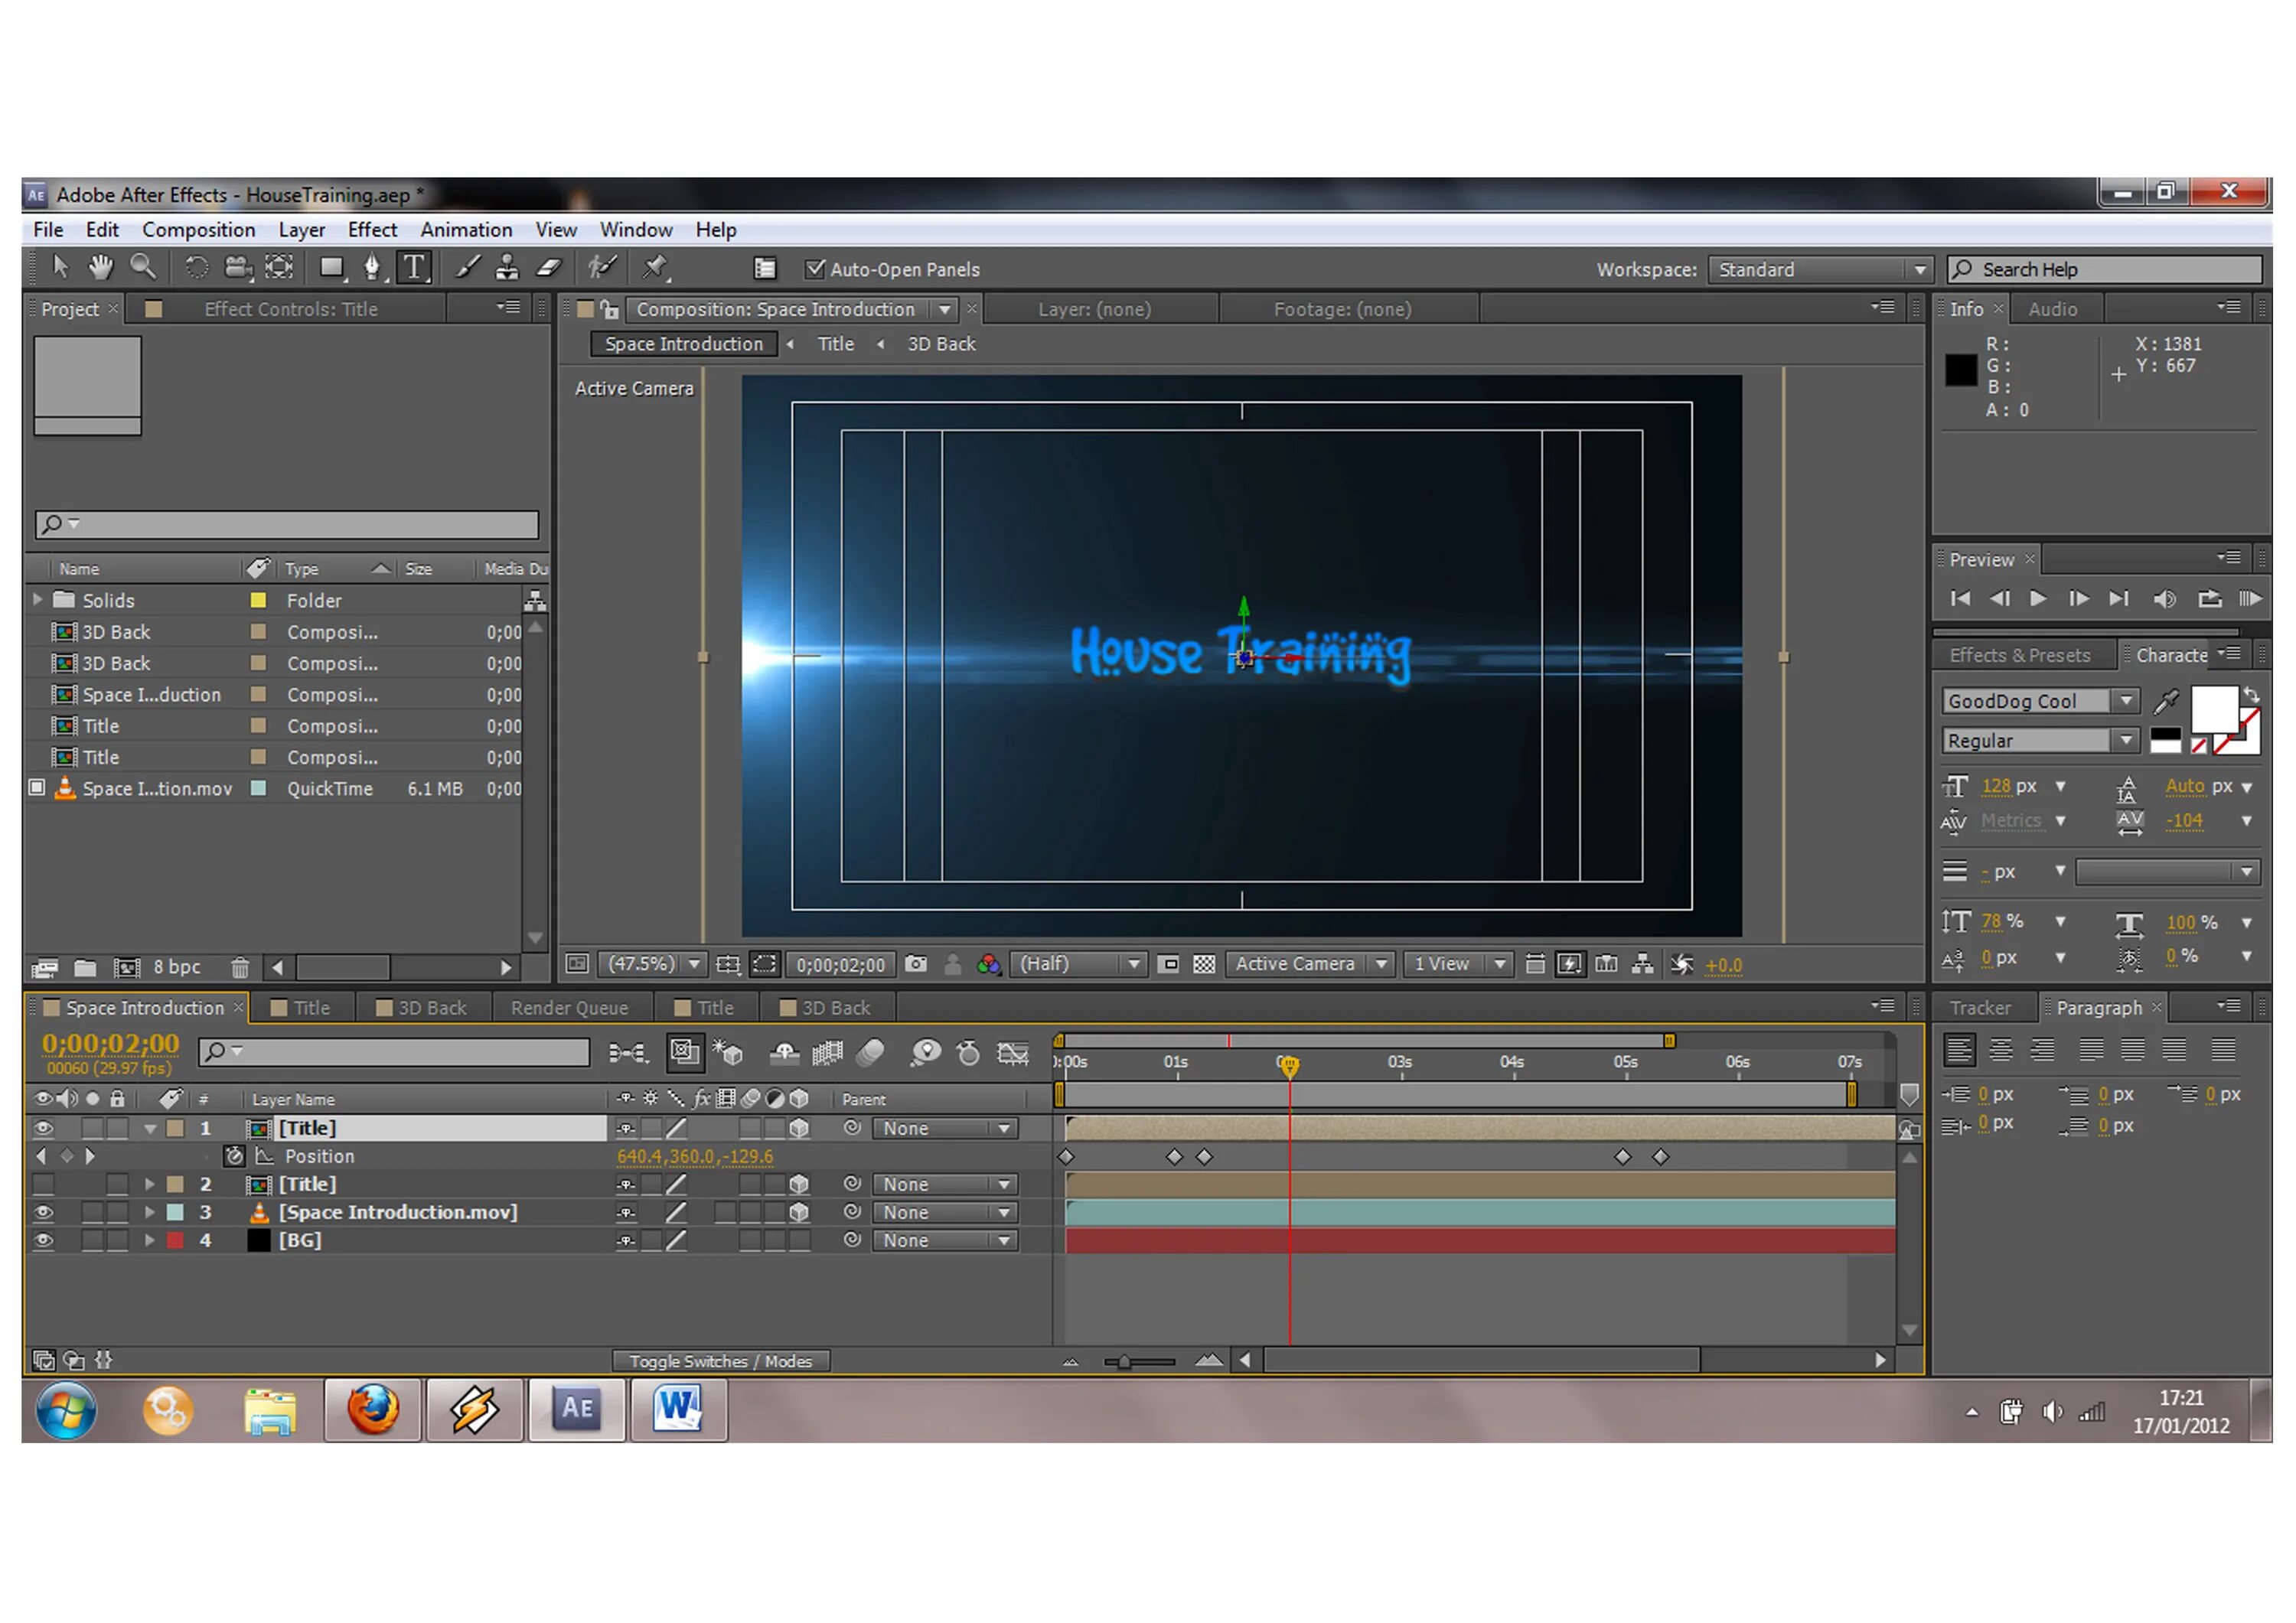Open Firefox from the taskbar

373,1410
